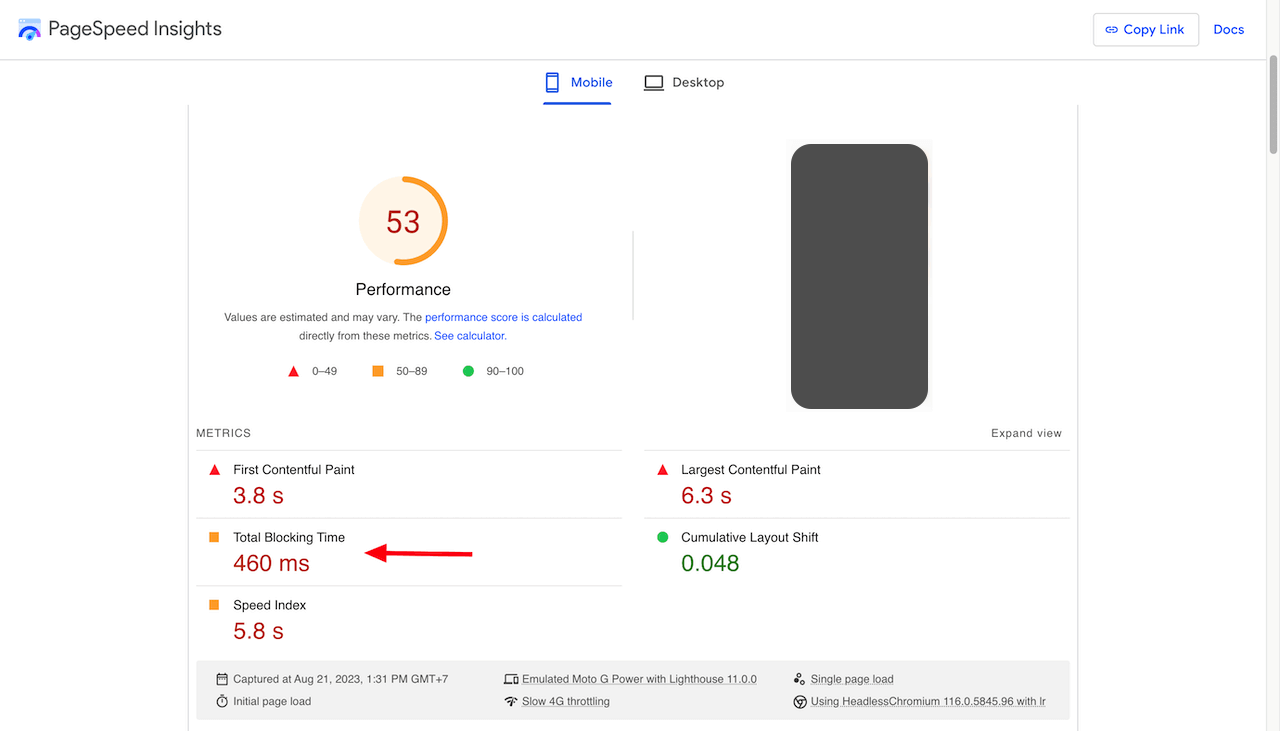Open the 'See calculator.' link
Screen dimensions: 1280x731
pos(470,336)
